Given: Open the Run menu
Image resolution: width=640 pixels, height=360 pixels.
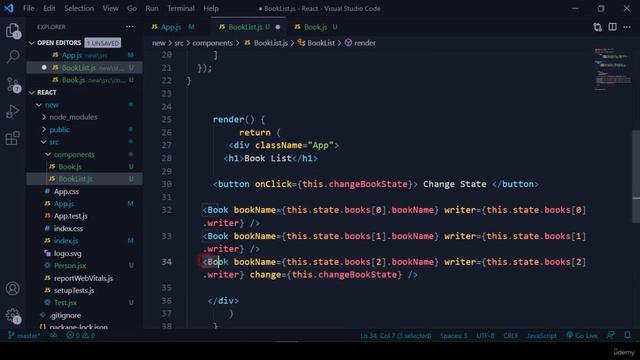Looking at the screenshot, I should (152, 8).
